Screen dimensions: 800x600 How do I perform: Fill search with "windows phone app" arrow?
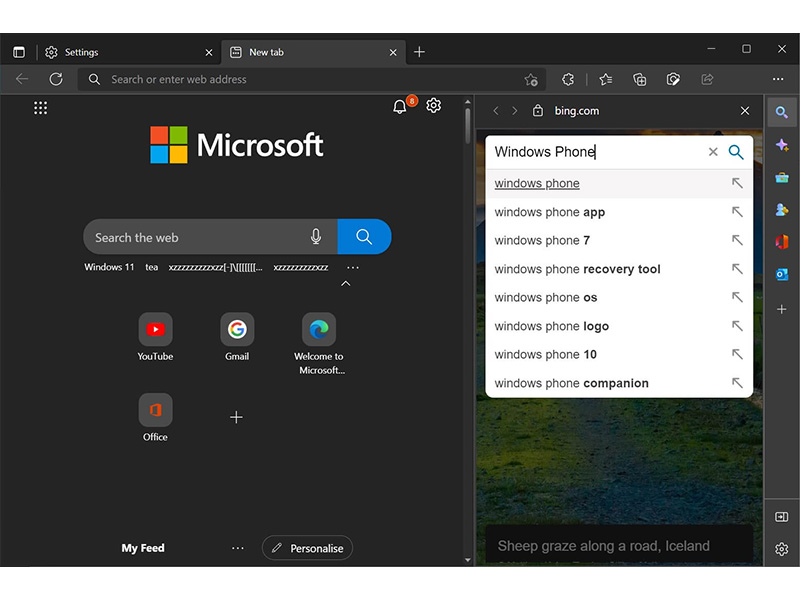coord(737,211)
